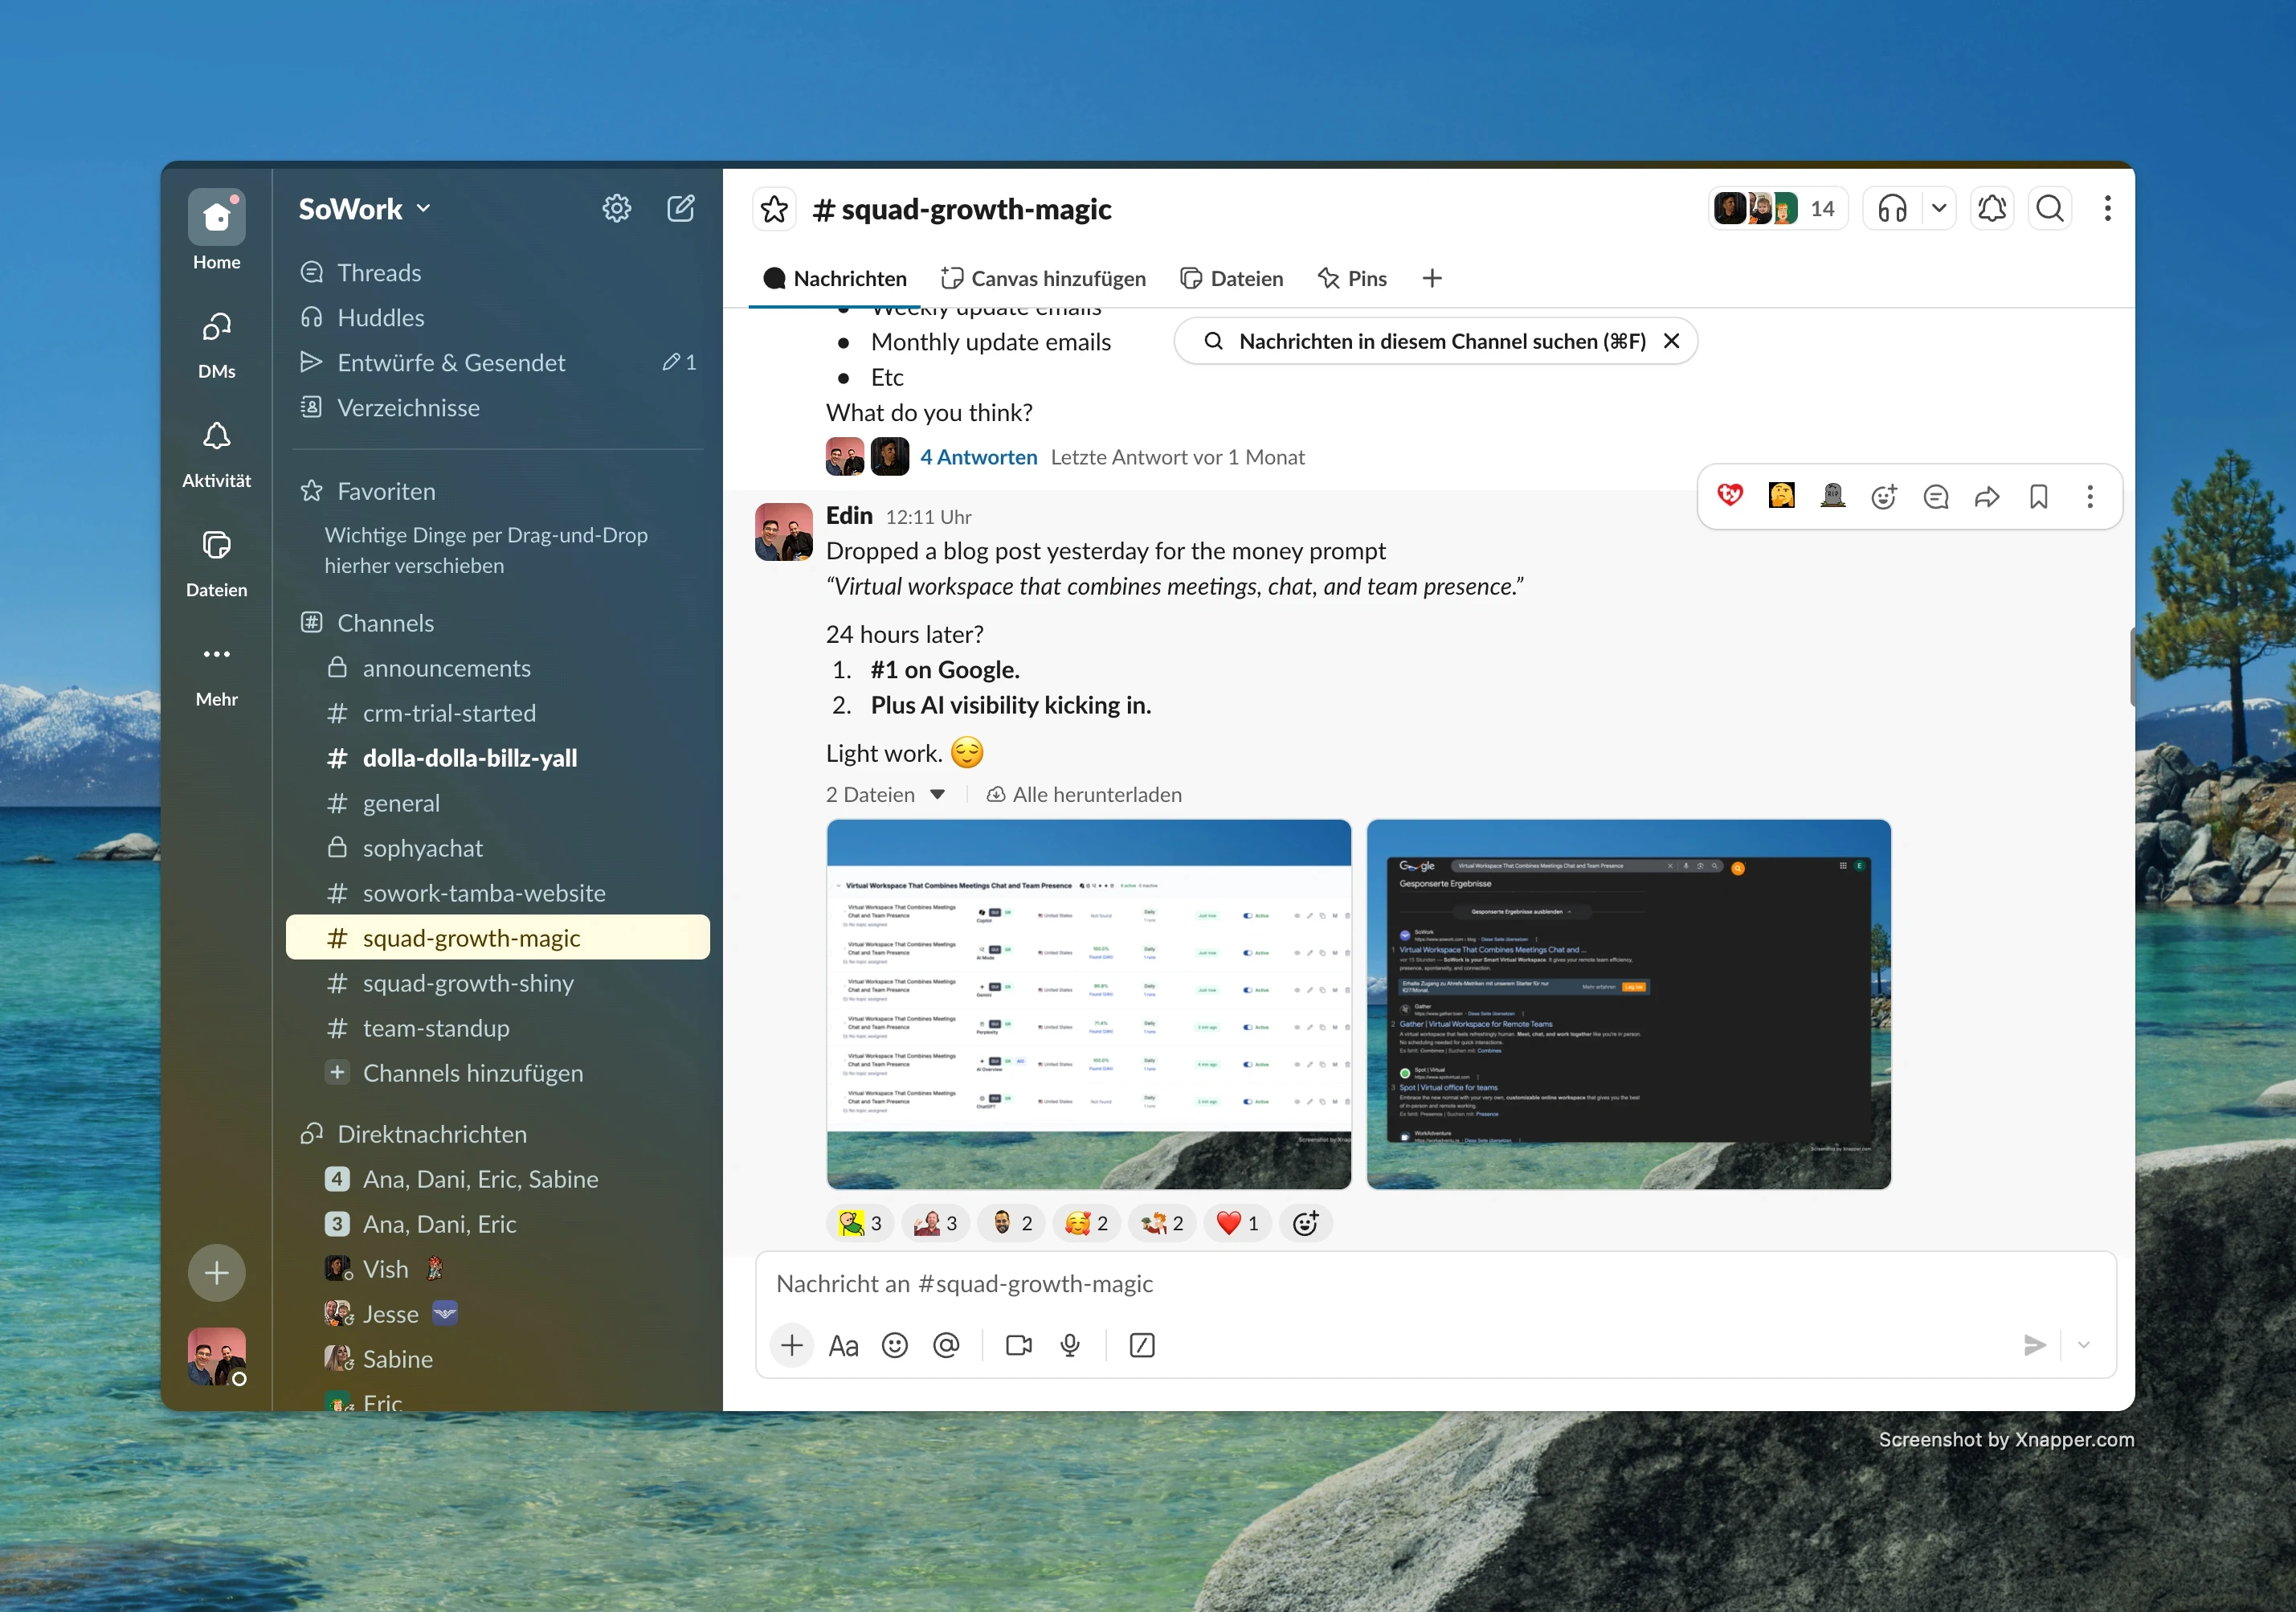React with the heart emoji in message toolbar
This screenshot has width=2296, height=1612.
tap(1730, 496)
